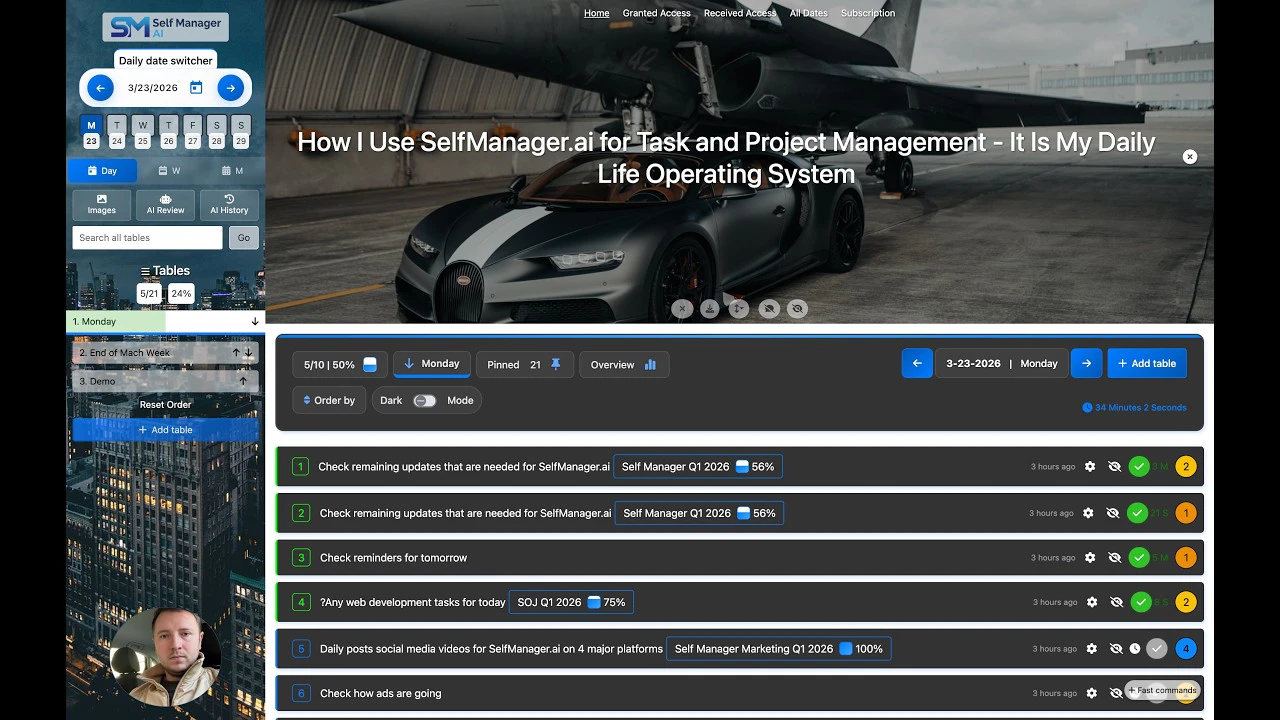Toggle green check on task row 2
The height and width of the screenshot is (720, 1280).
click(x=1137, y=513)
